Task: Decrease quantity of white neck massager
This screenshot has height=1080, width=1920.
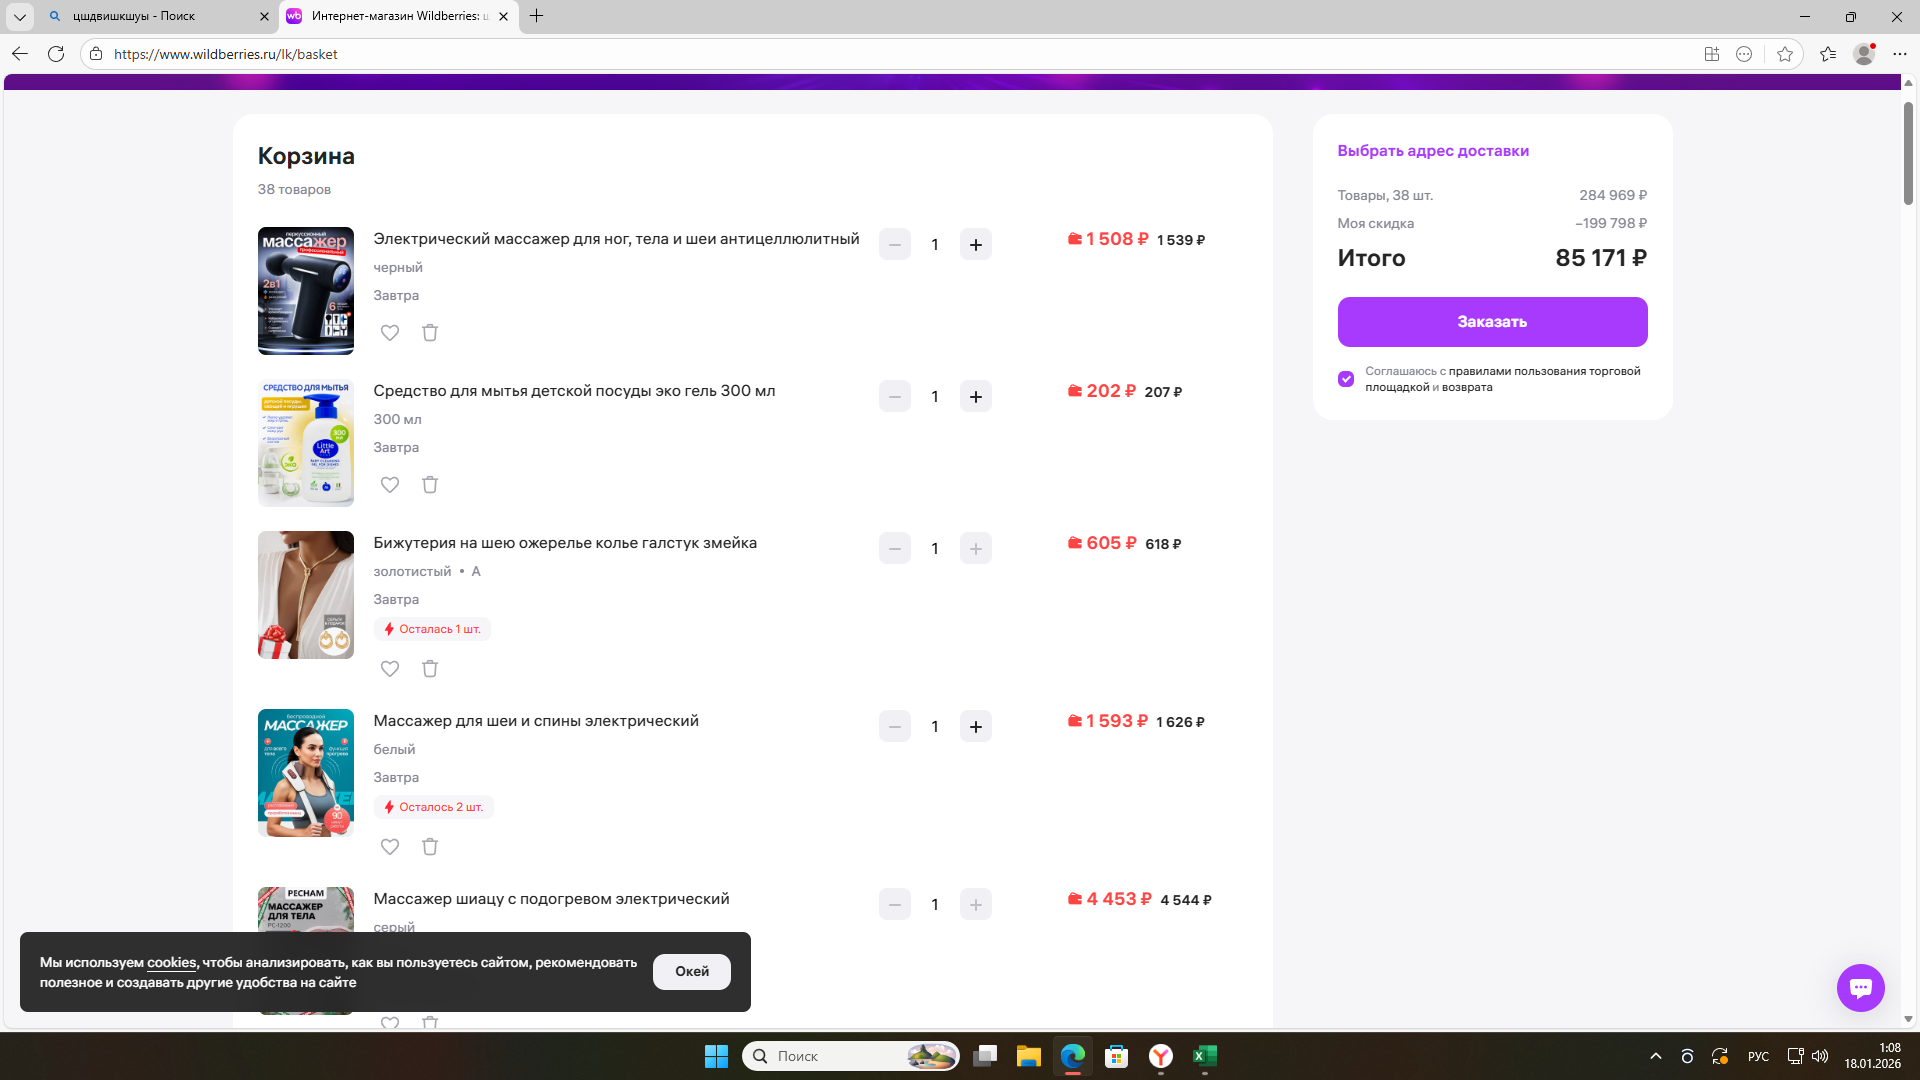Action: pos(894,727)
